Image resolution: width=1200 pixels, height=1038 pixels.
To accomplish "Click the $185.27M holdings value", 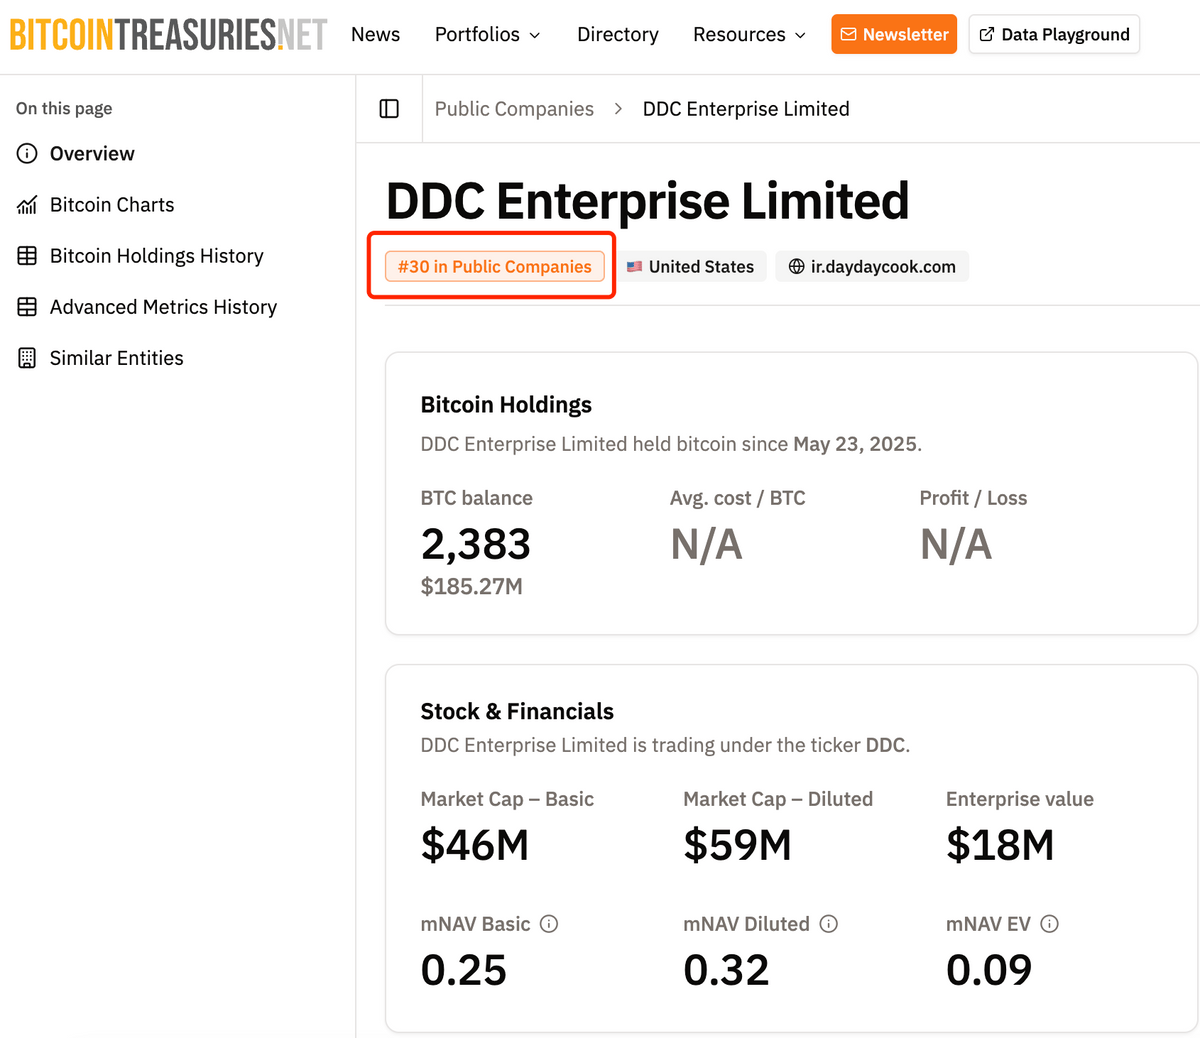I will click(x=472, y=586).
